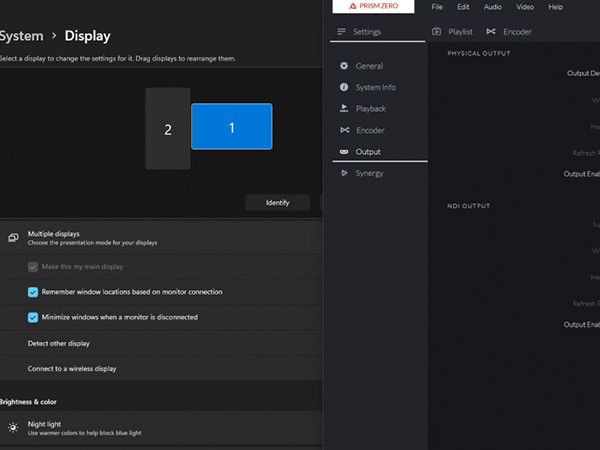Click Detect other display
The height and width of the screenshot is (450, 600).
[x=59, y=343]
